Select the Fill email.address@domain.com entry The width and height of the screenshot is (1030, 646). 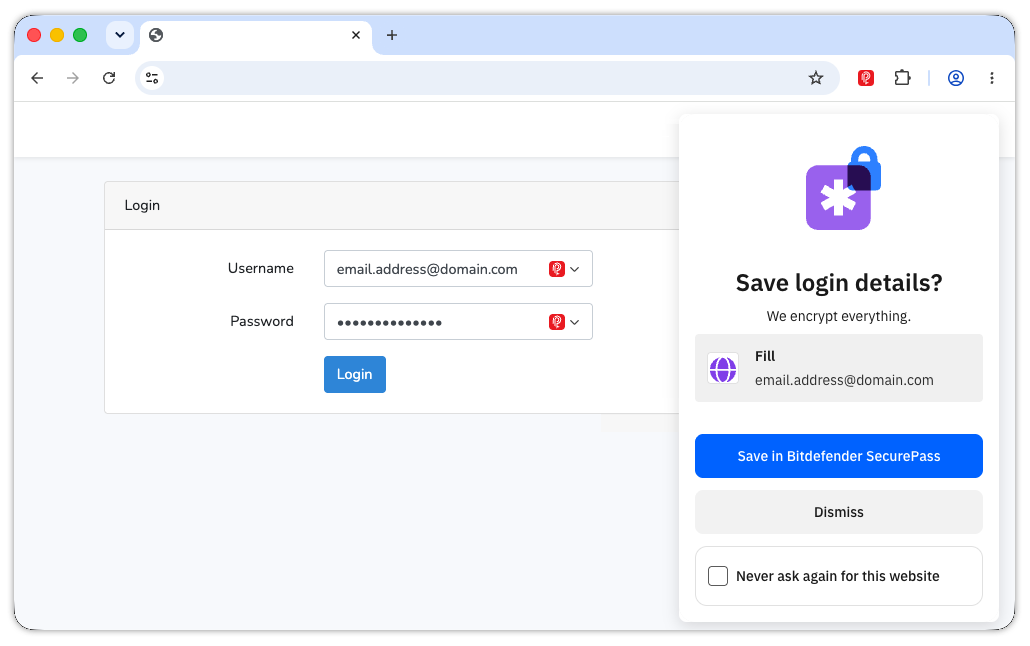pyautogui.click(x=839, y=368)
